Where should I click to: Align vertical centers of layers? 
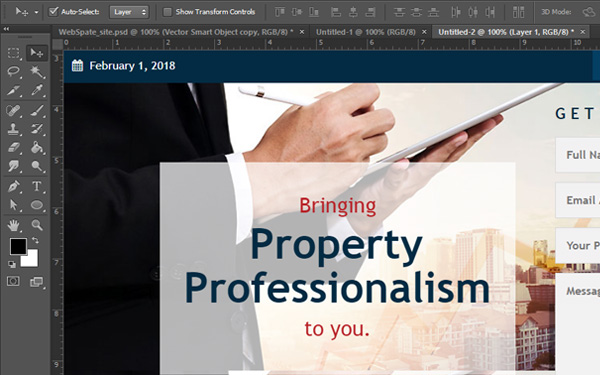[297, 12]
